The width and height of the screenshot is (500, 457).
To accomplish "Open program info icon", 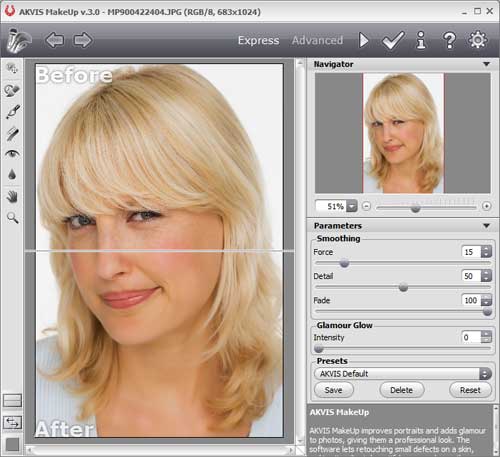I will coord(421,40).
